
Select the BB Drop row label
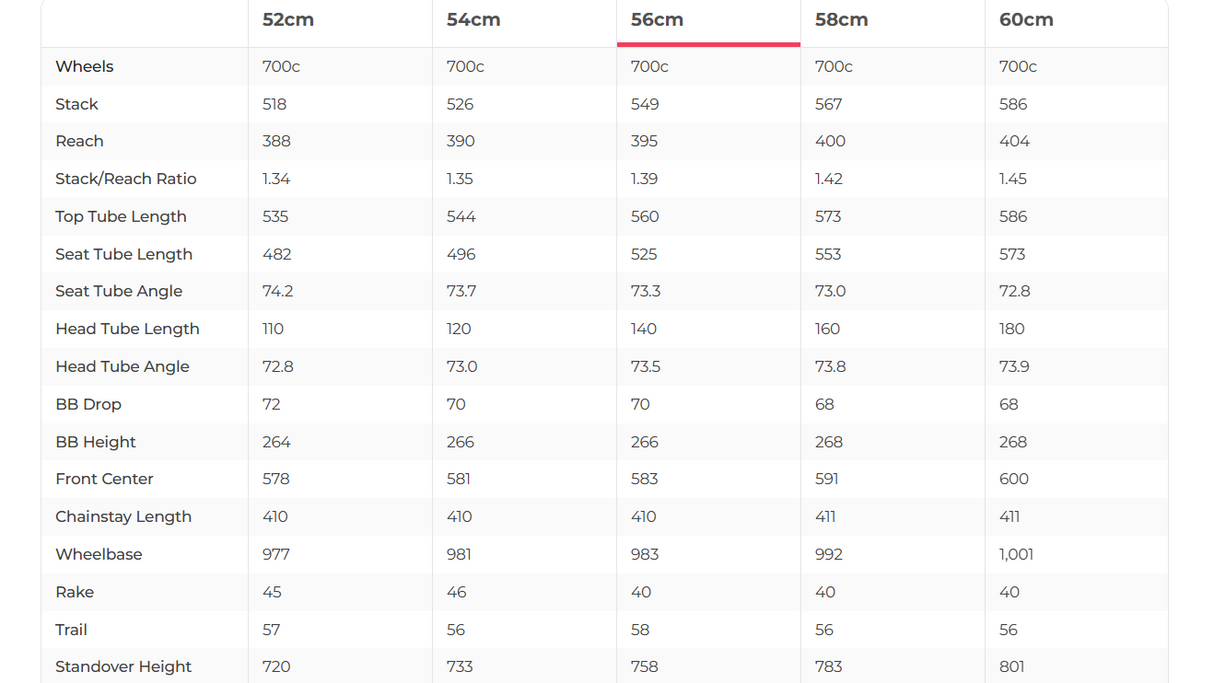(88, 405)
